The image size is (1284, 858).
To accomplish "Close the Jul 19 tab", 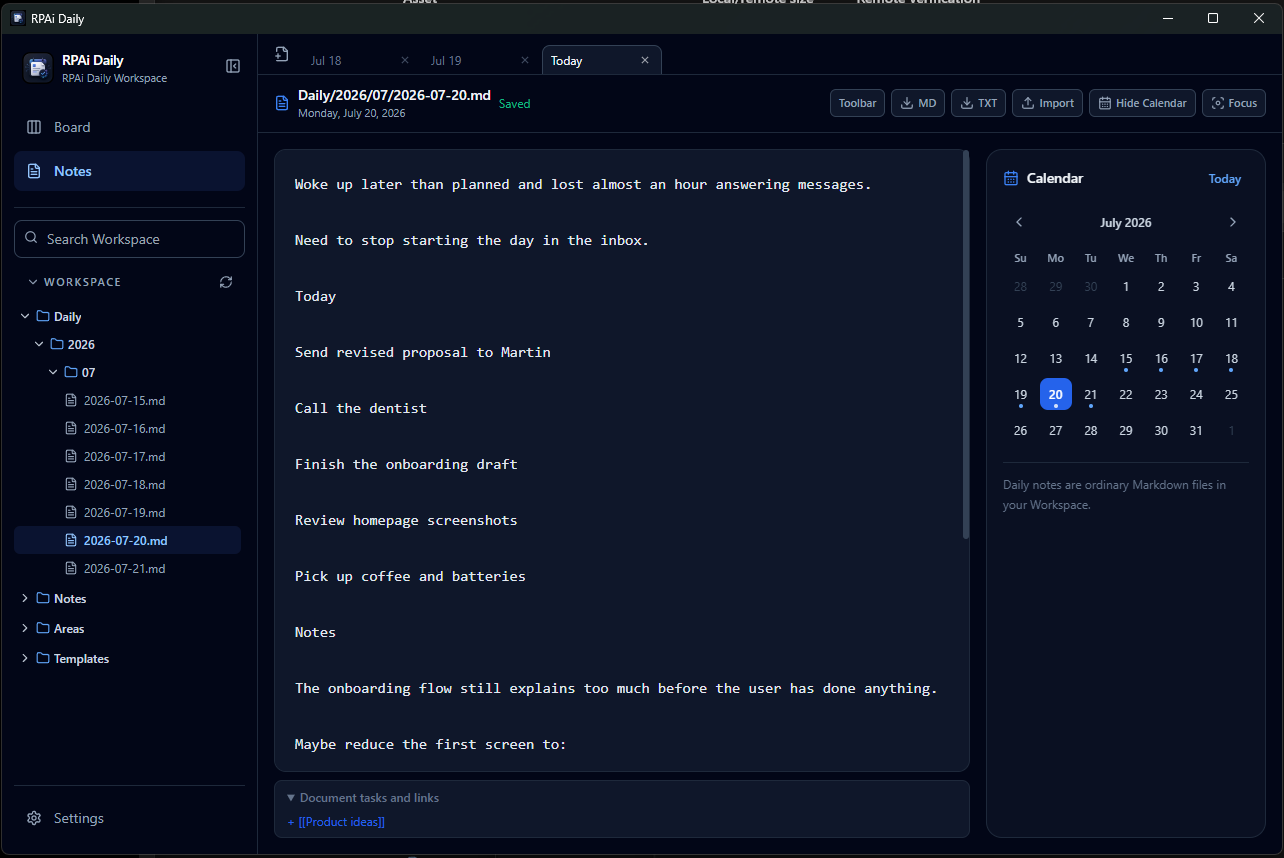I will (525, 60).
